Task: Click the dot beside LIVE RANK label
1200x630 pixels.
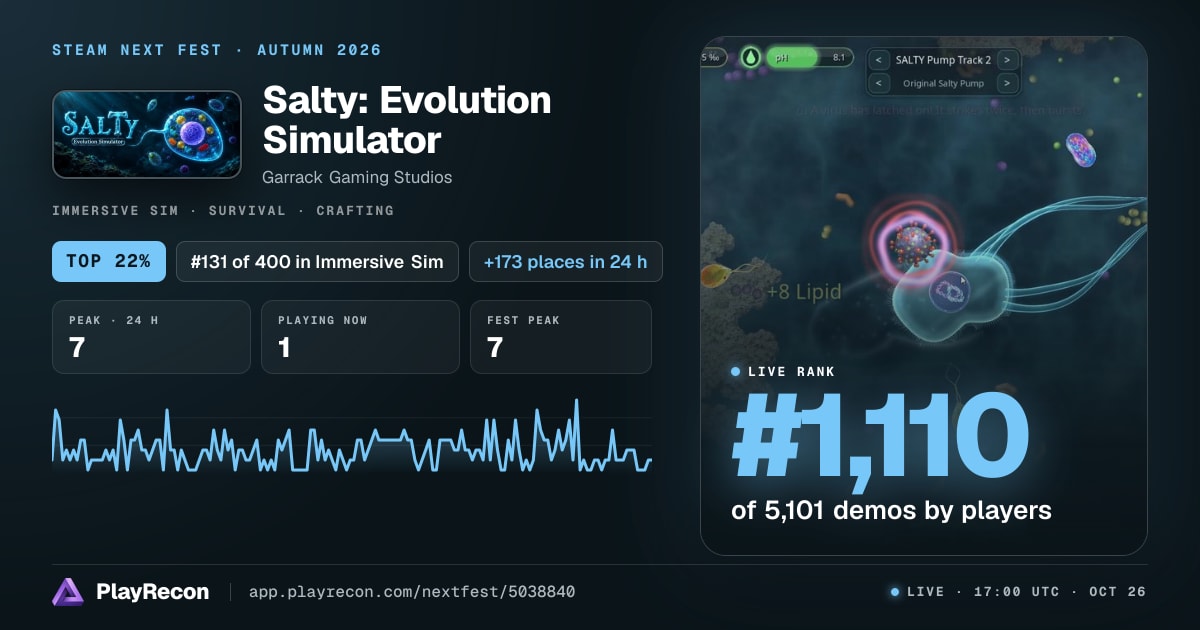Action: tap(736, 372)
